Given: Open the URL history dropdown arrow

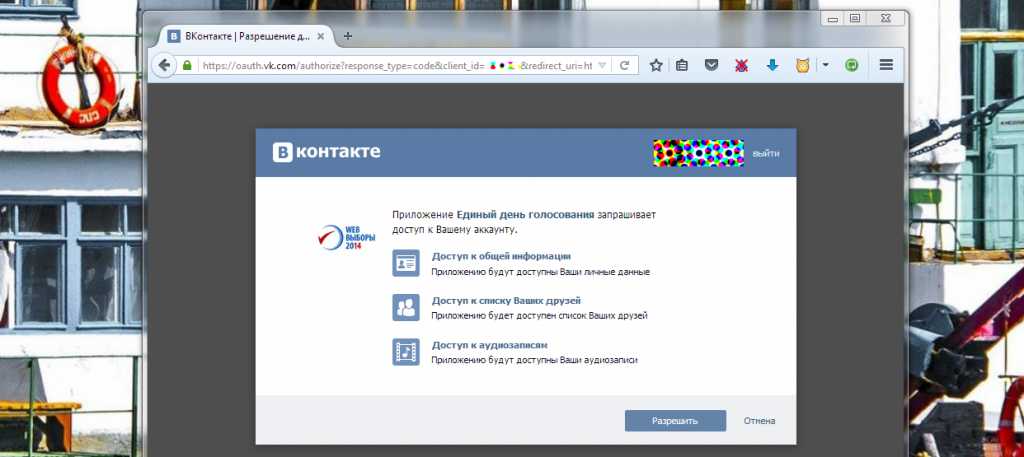Looking at the screenshot, I should click(x=602, y=65).
